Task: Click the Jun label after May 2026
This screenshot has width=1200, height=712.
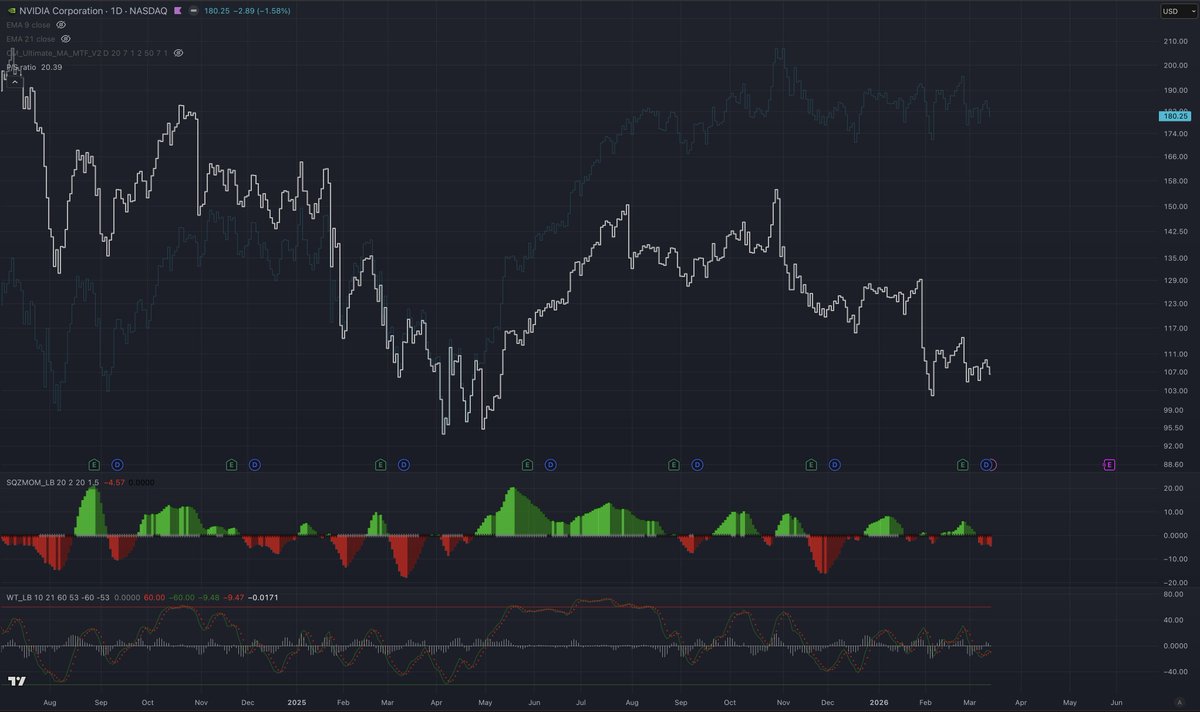Action: point(1117,704)
